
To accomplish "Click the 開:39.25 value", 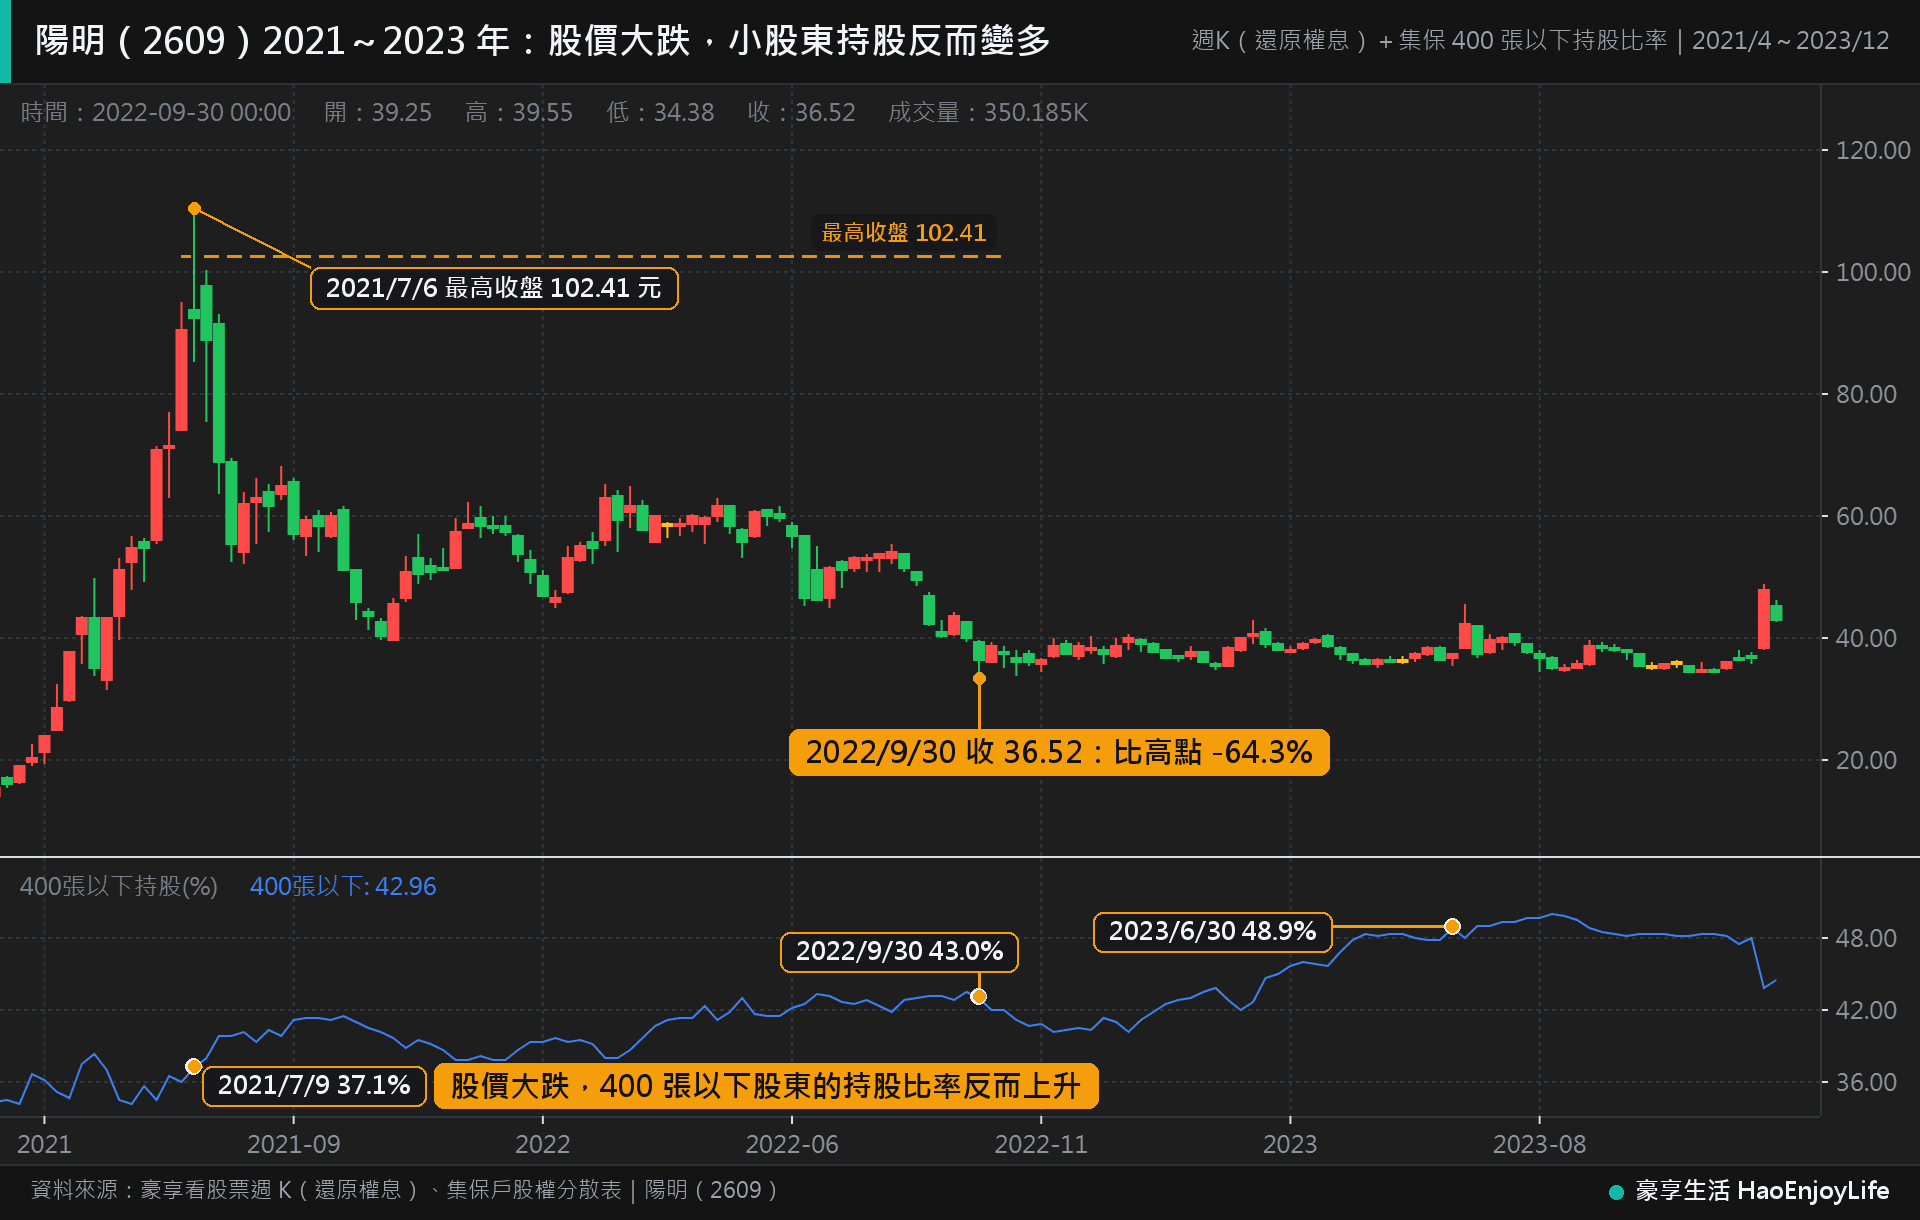I will click(x=378, y=112).
